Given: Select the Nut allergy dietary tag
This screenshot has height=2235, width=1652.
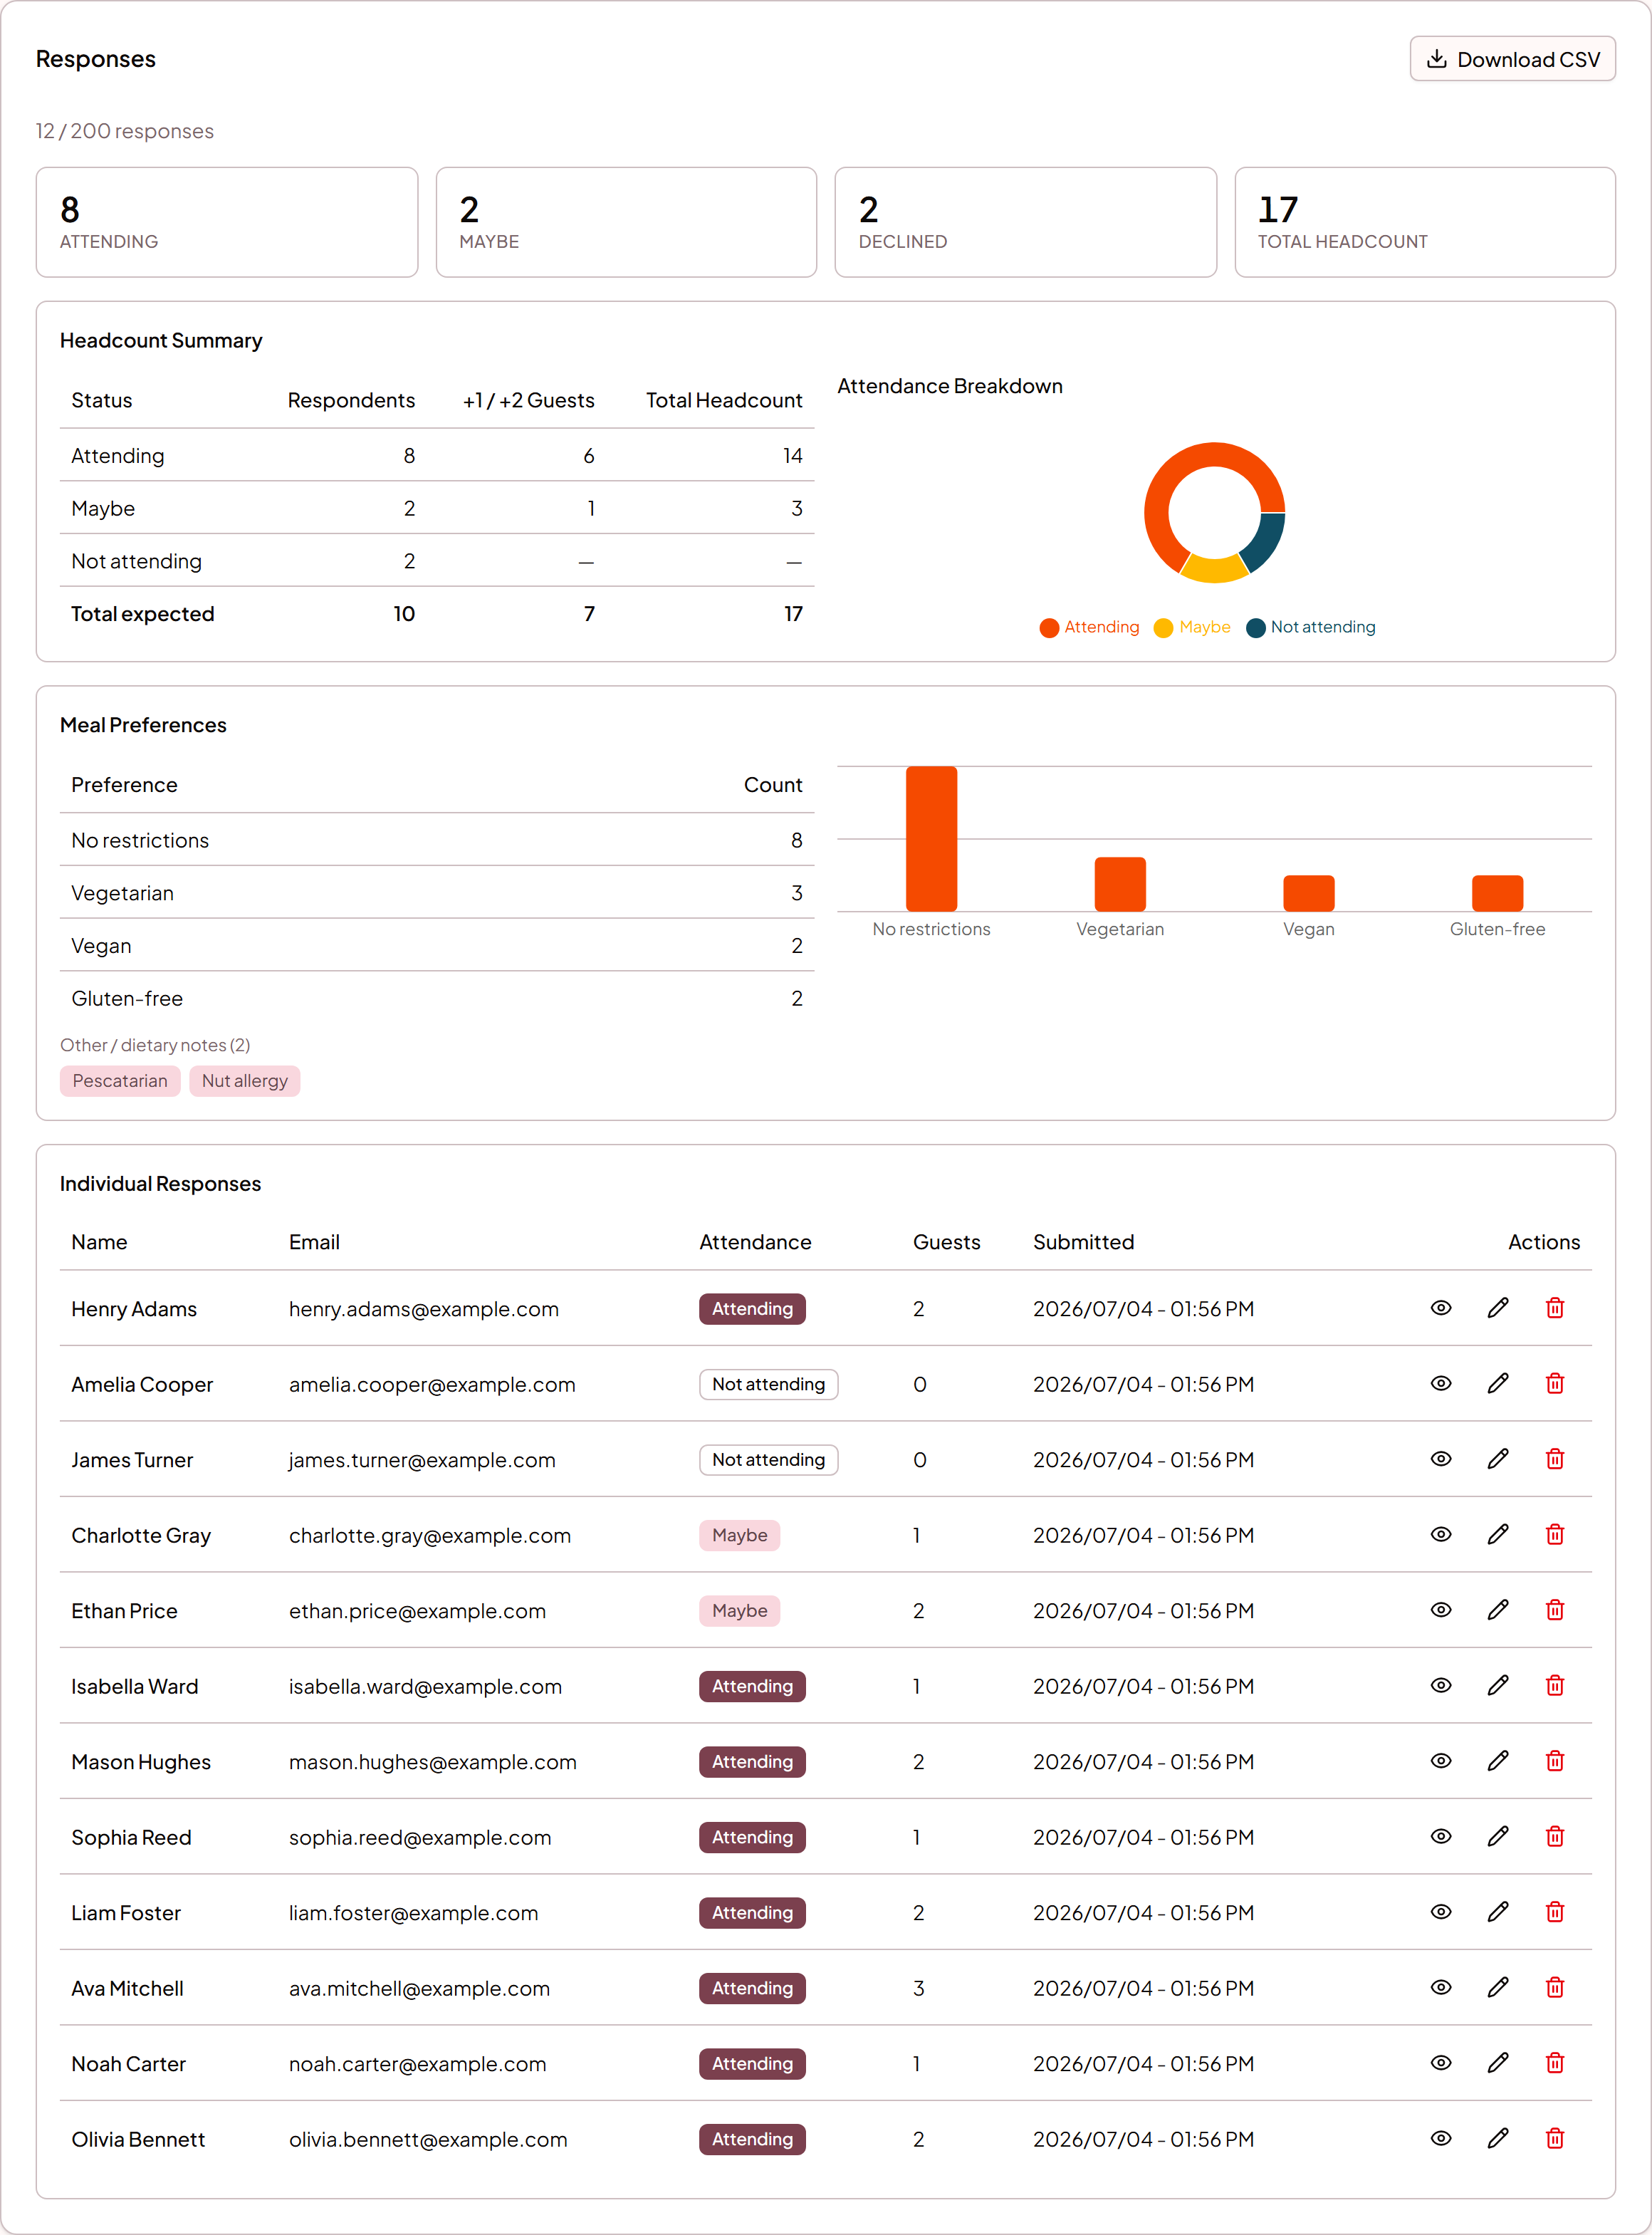Looking at the screenshot, I should (x=244, y=1081).
